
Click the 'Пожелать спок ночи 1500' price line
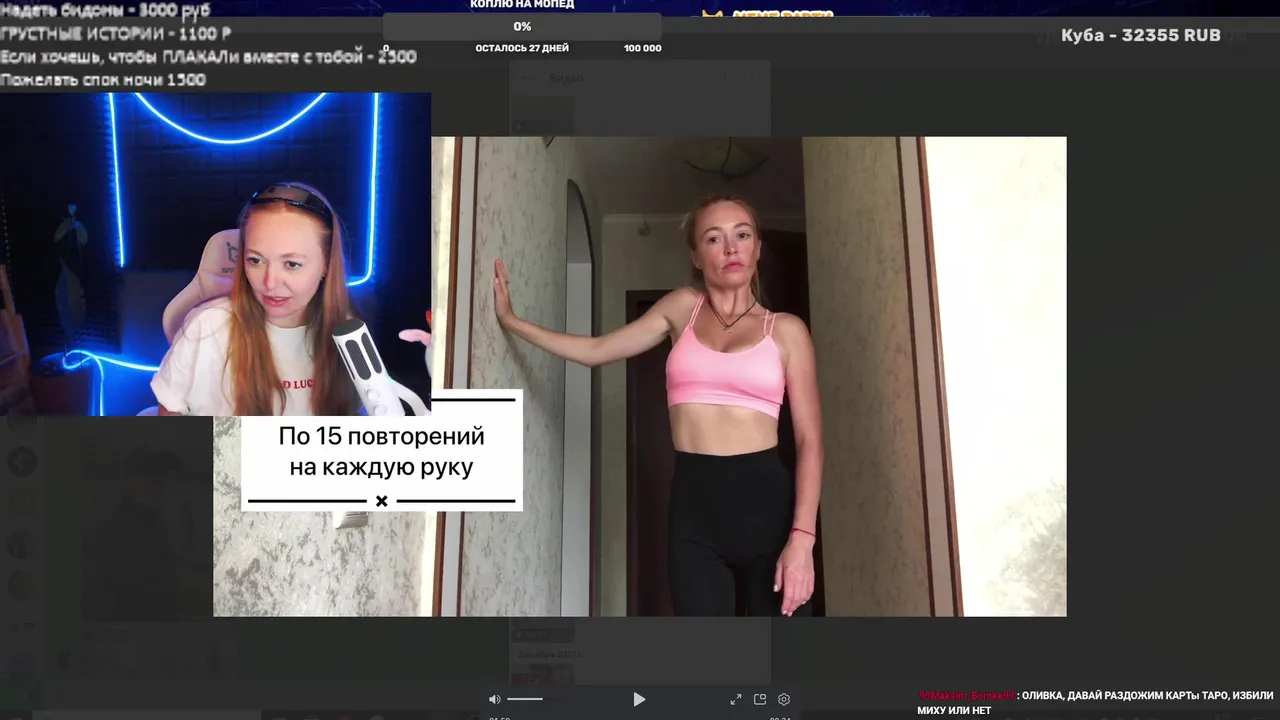point(103,79)
